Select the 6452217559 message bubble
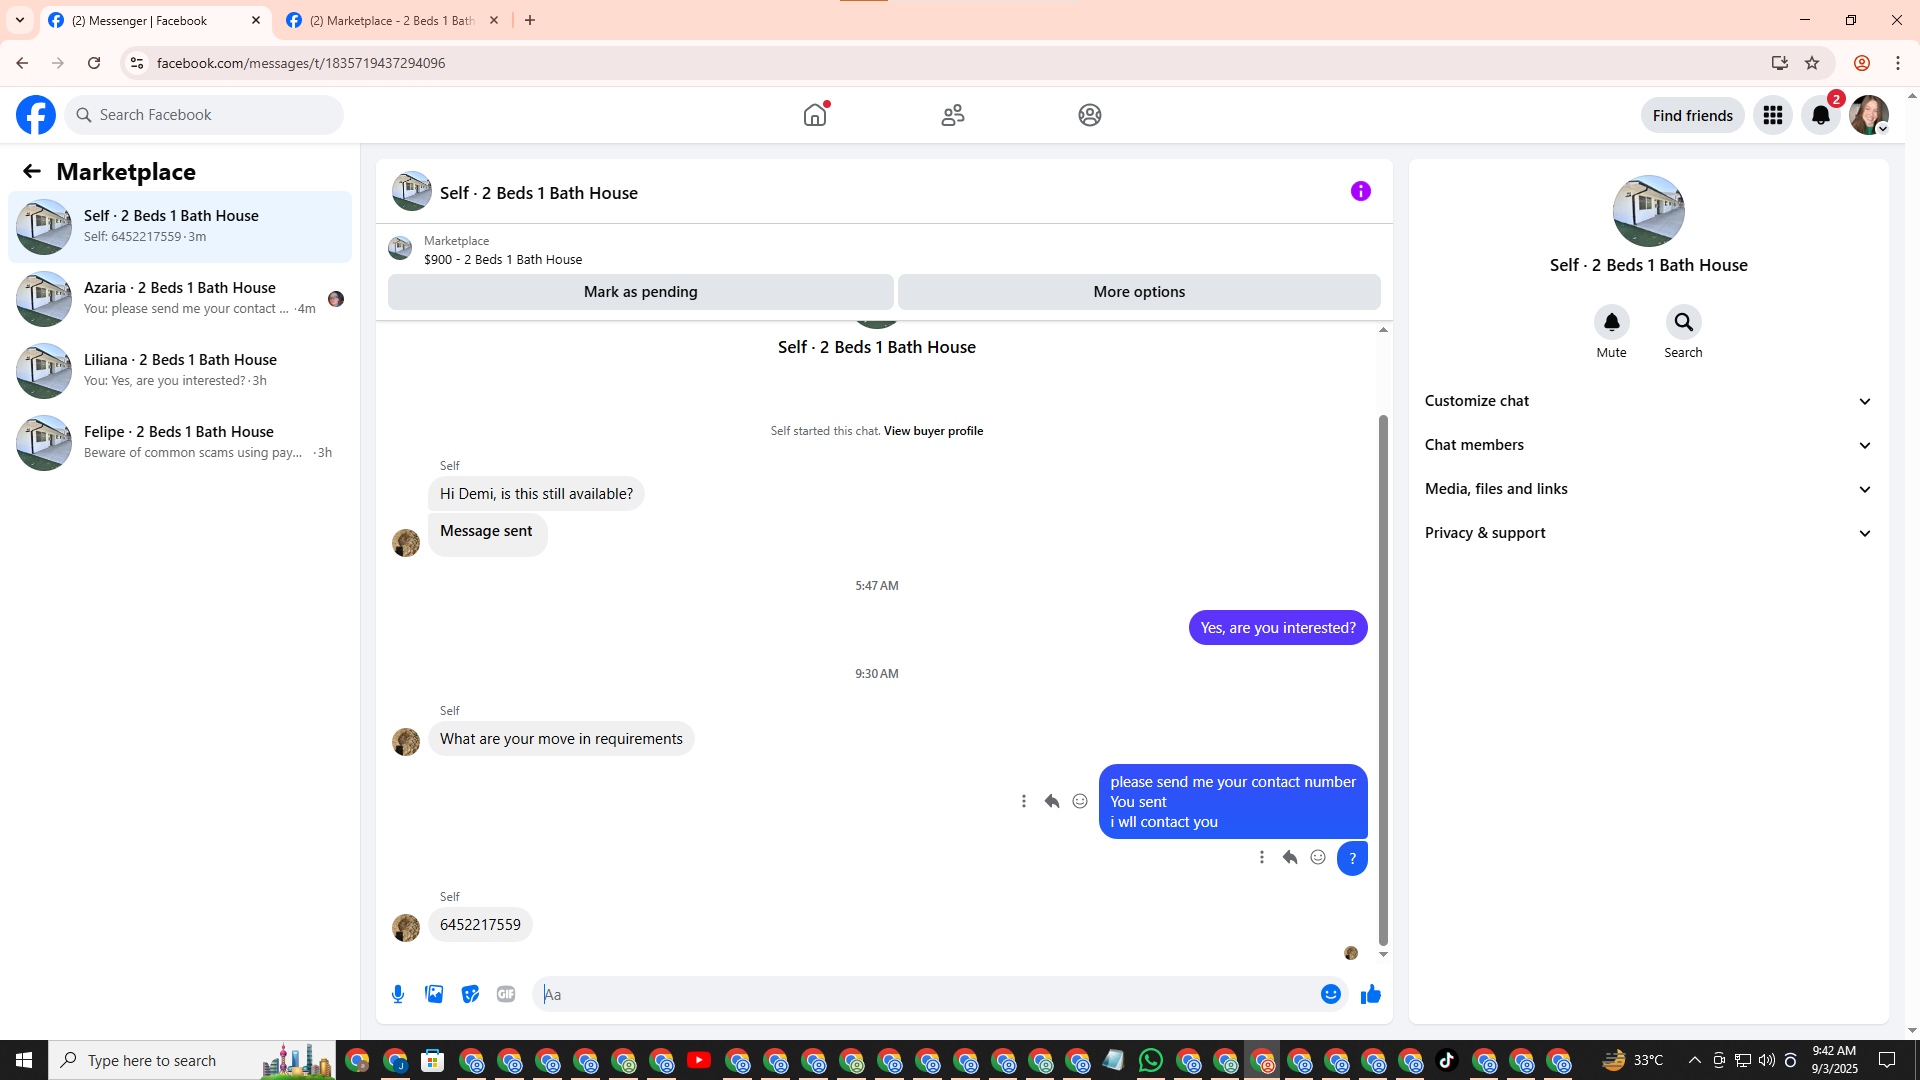This screenshot has height=1080, width=1920. (480, 925)
